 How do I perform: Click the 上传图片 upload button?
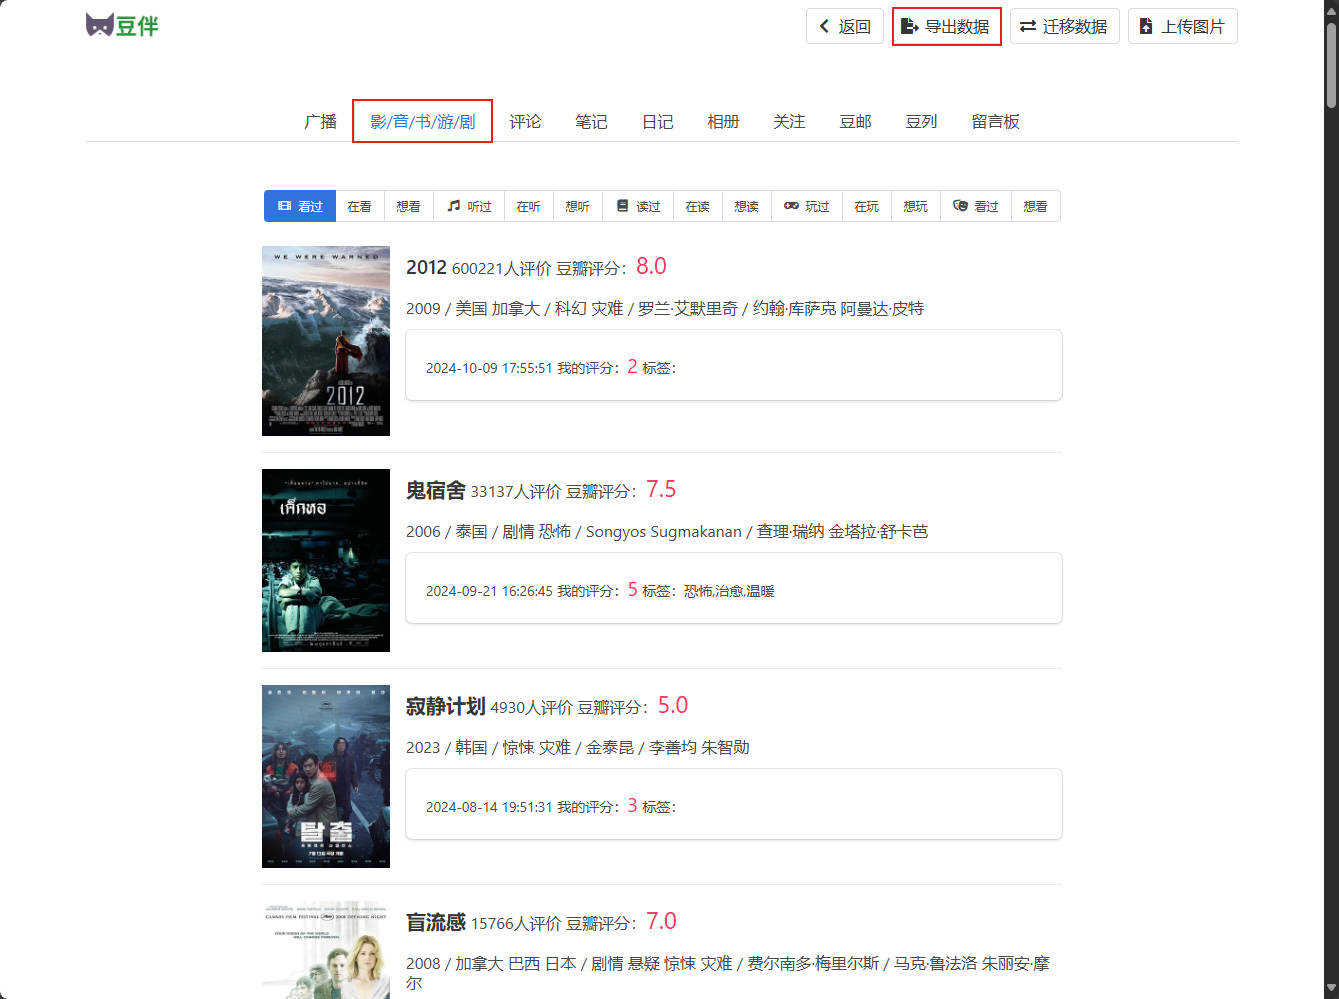pos(1182,27)
